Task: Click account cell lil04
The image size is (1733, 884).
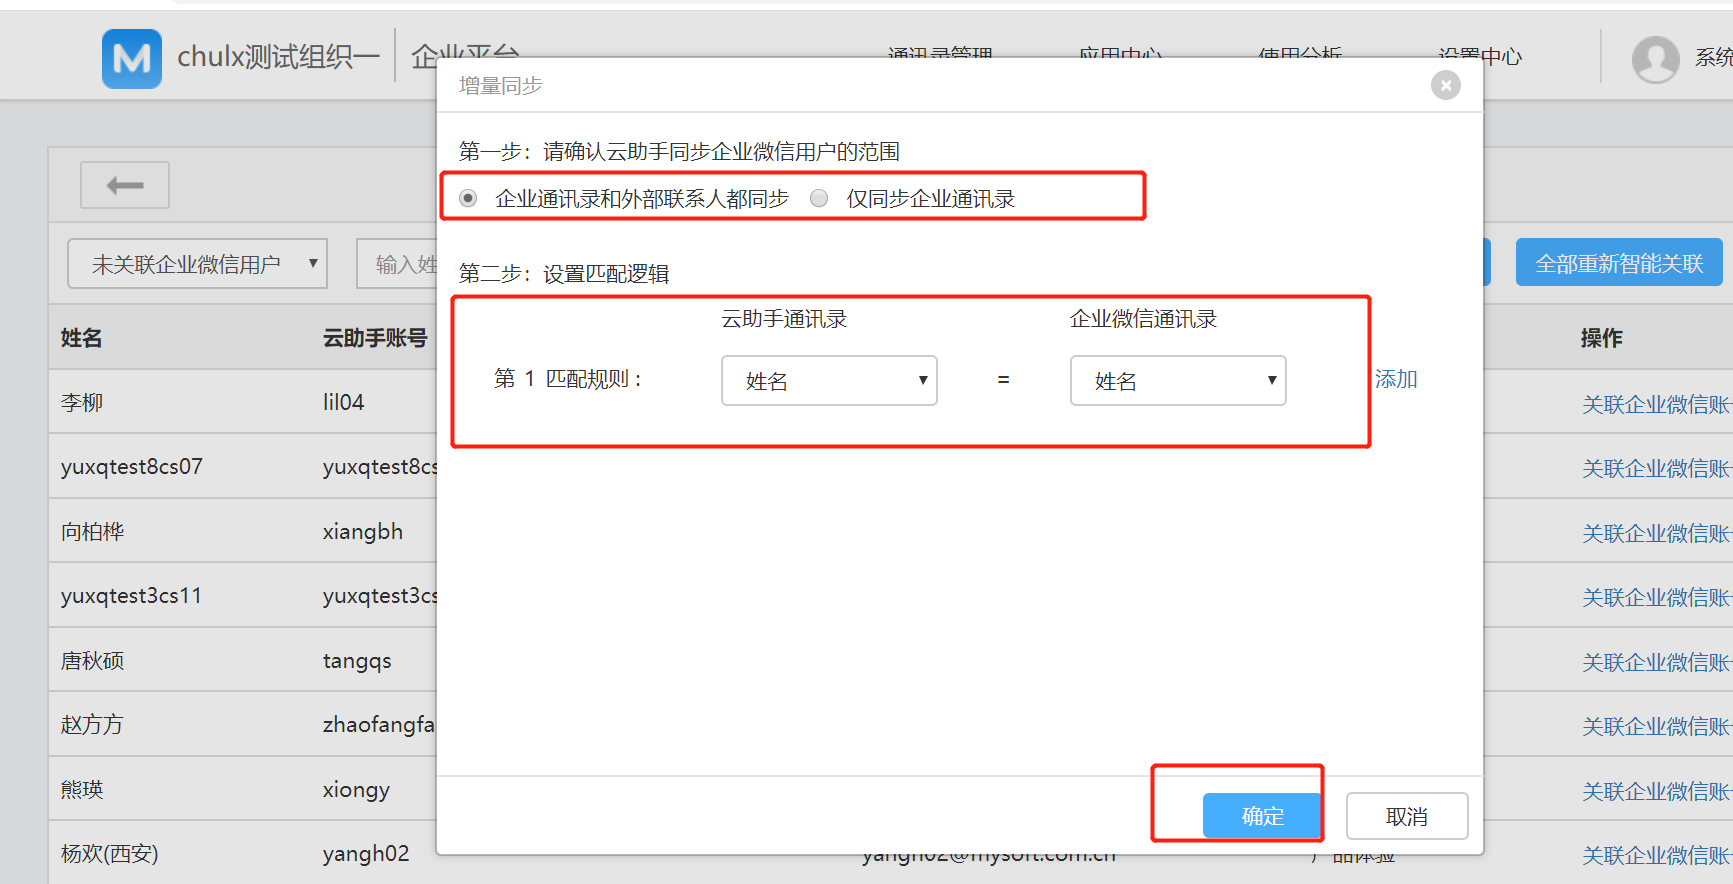Action: (x=343, y=402)
